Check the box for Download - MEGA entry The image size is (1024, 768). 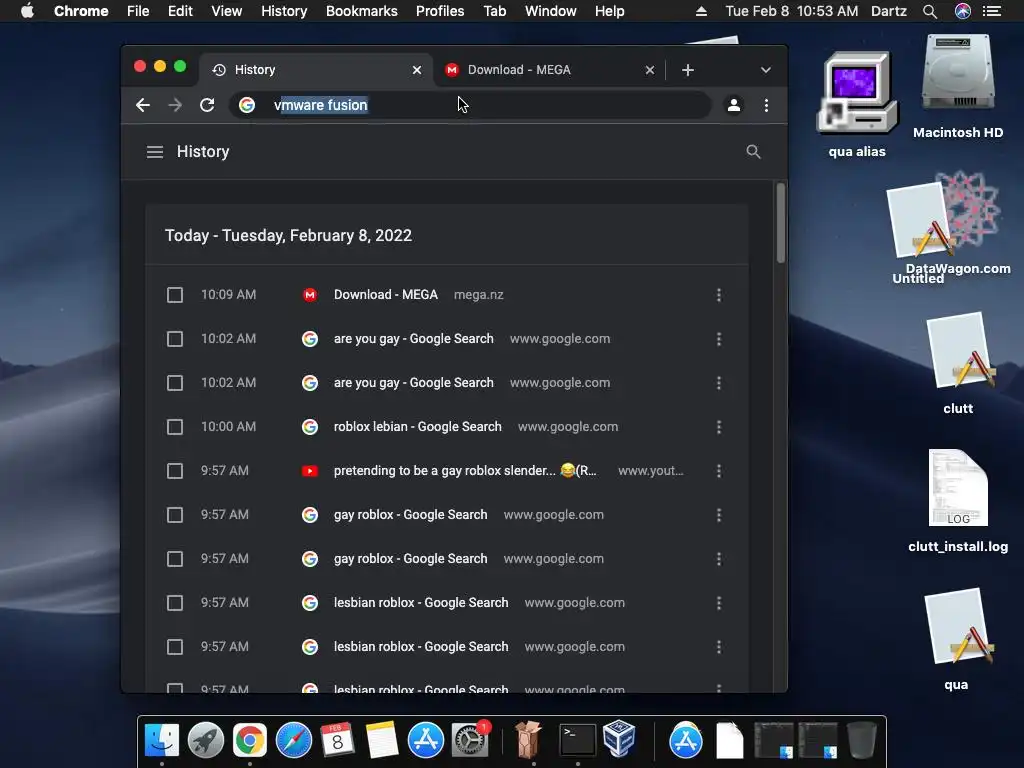(174, 295)
